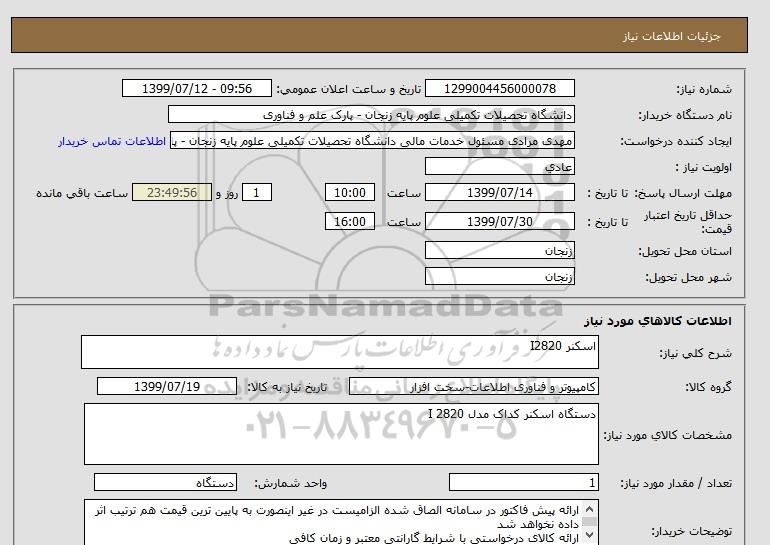Click response deadline date 1399/07/14

coord(499,192)
